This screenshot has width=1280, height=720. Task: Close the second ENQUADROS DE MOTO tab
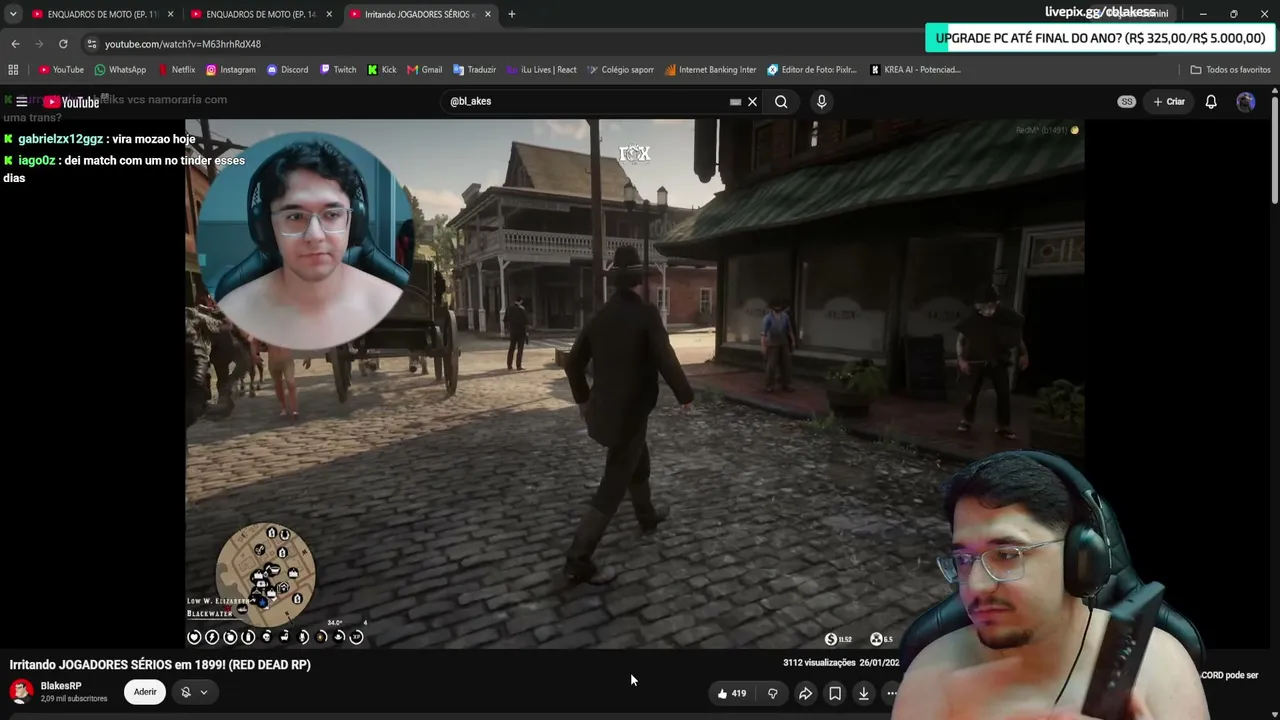[x=329, y=14]
